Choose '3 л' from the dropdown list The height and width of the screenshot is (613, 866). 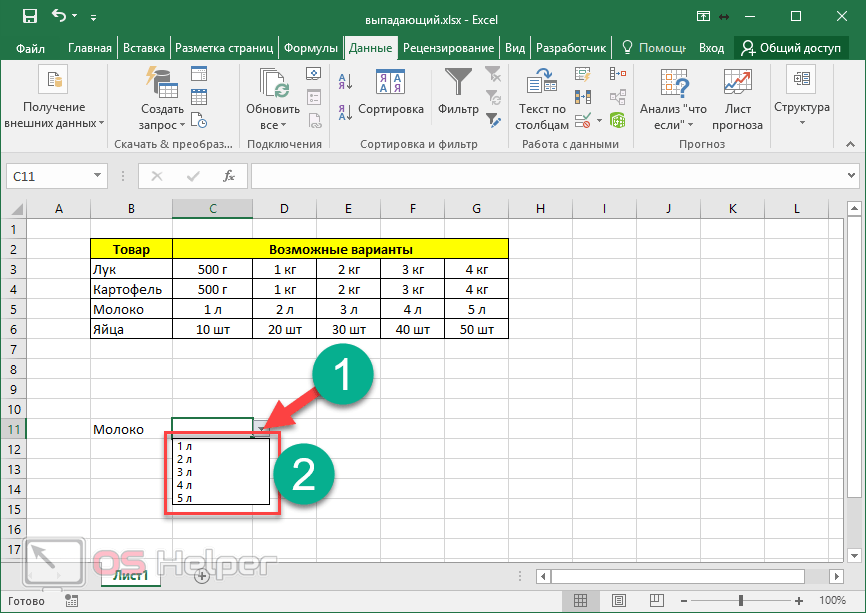click(185, 472)
